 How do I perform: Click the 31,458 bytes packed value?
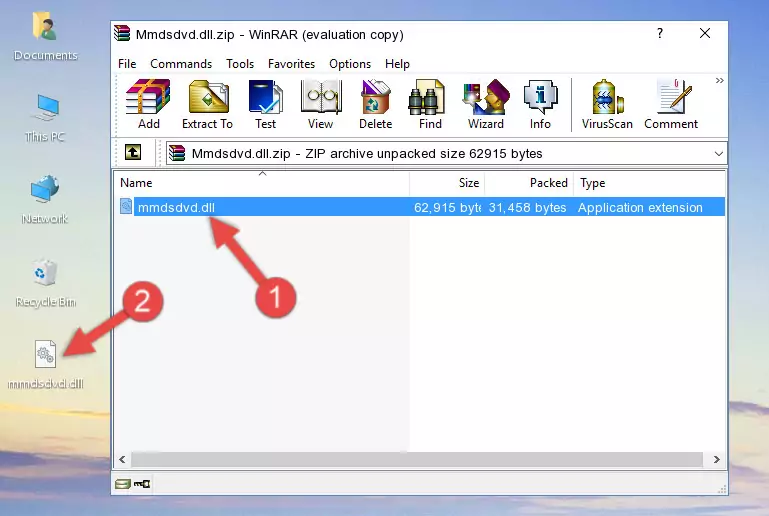point(527,207)
